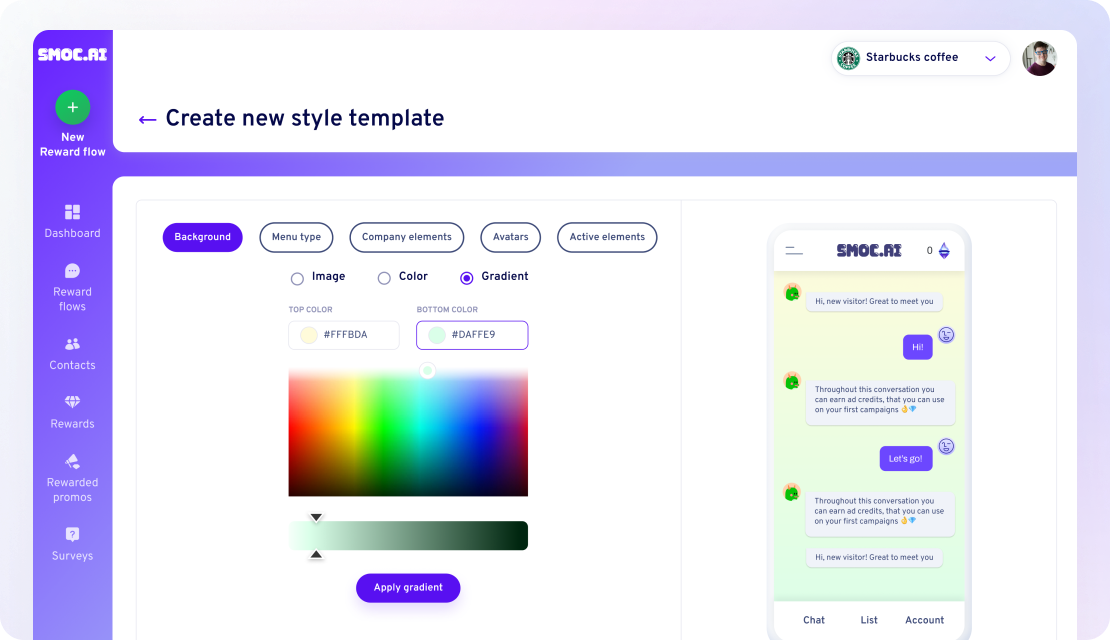Click the Apply gradient button
The width and height of the screenshot is (1110, 640).
[408, 588]
